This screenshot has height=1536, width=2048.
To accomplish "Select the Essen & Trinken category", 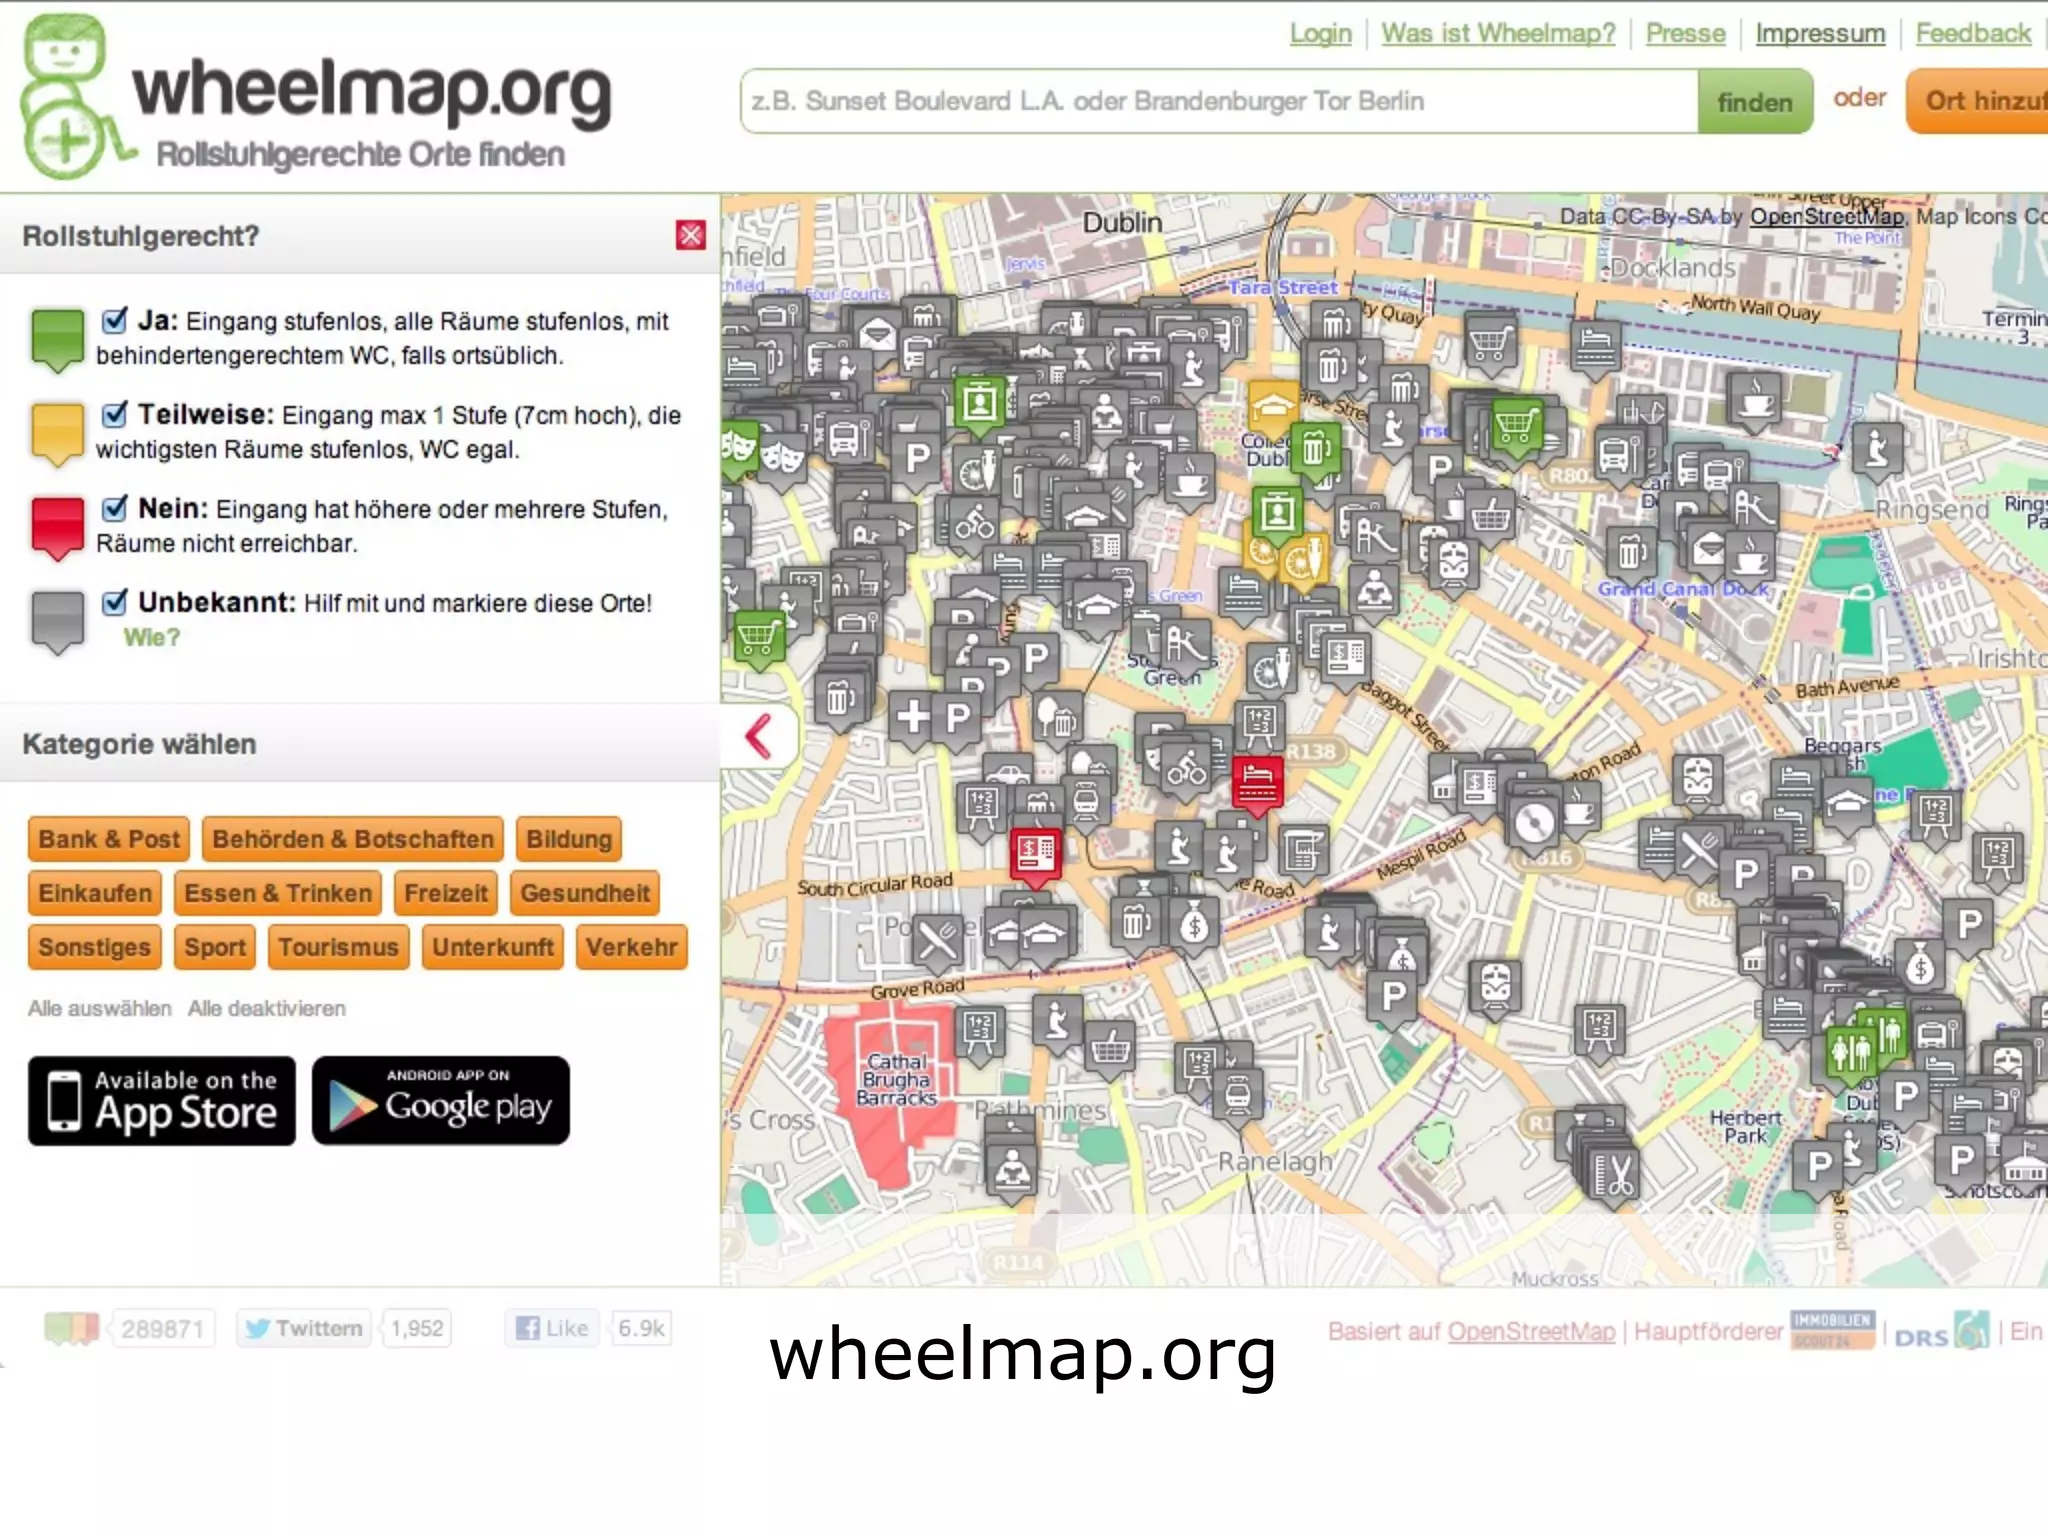I will 278,893.
